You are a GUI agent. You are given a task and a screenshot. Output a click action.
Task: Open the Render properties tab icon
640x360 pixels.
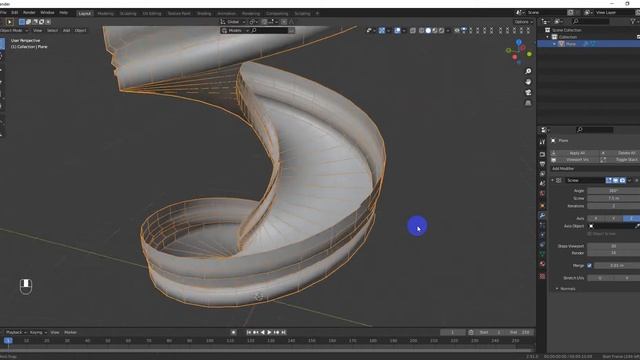click(x=542, y=154)
